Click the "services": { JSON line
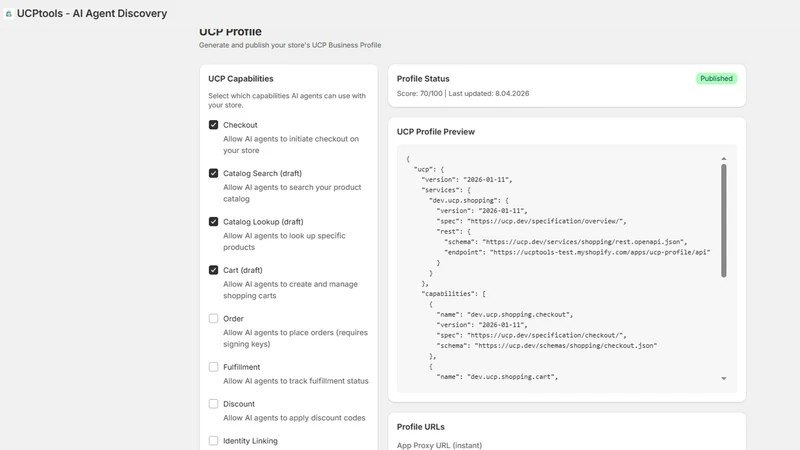This screenshot has height=450, width=800. 446,190
